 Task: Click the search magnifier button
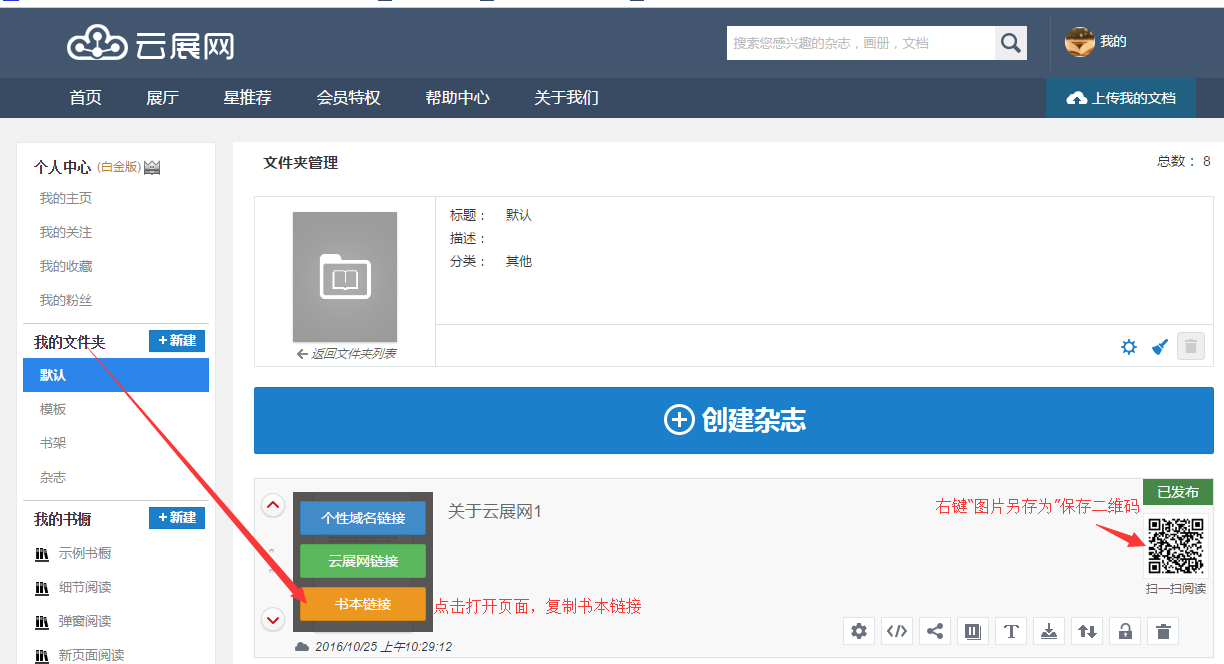pos(1011,43)
